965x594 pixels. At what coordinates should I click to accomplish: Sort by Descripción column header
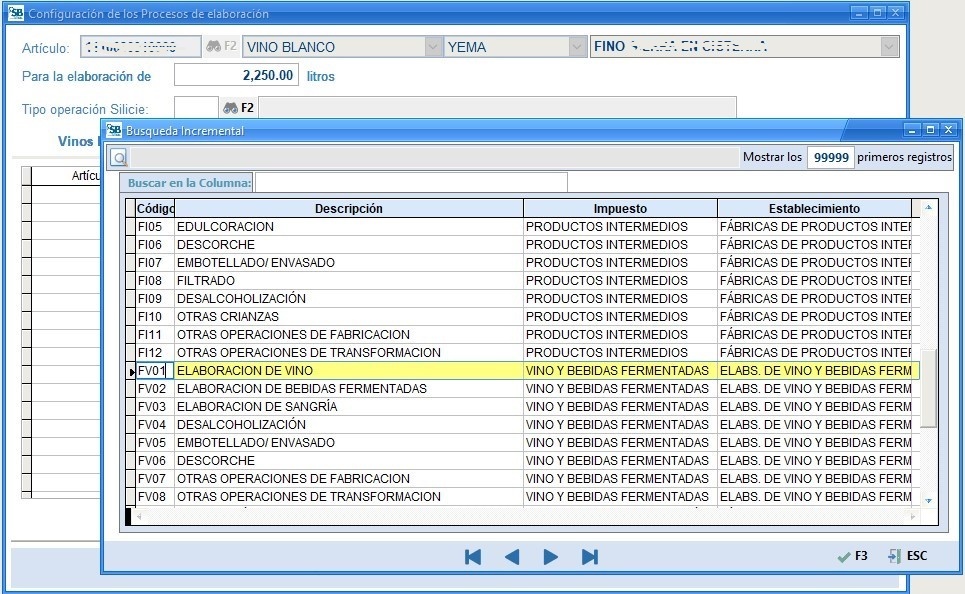tap(348, 209)
